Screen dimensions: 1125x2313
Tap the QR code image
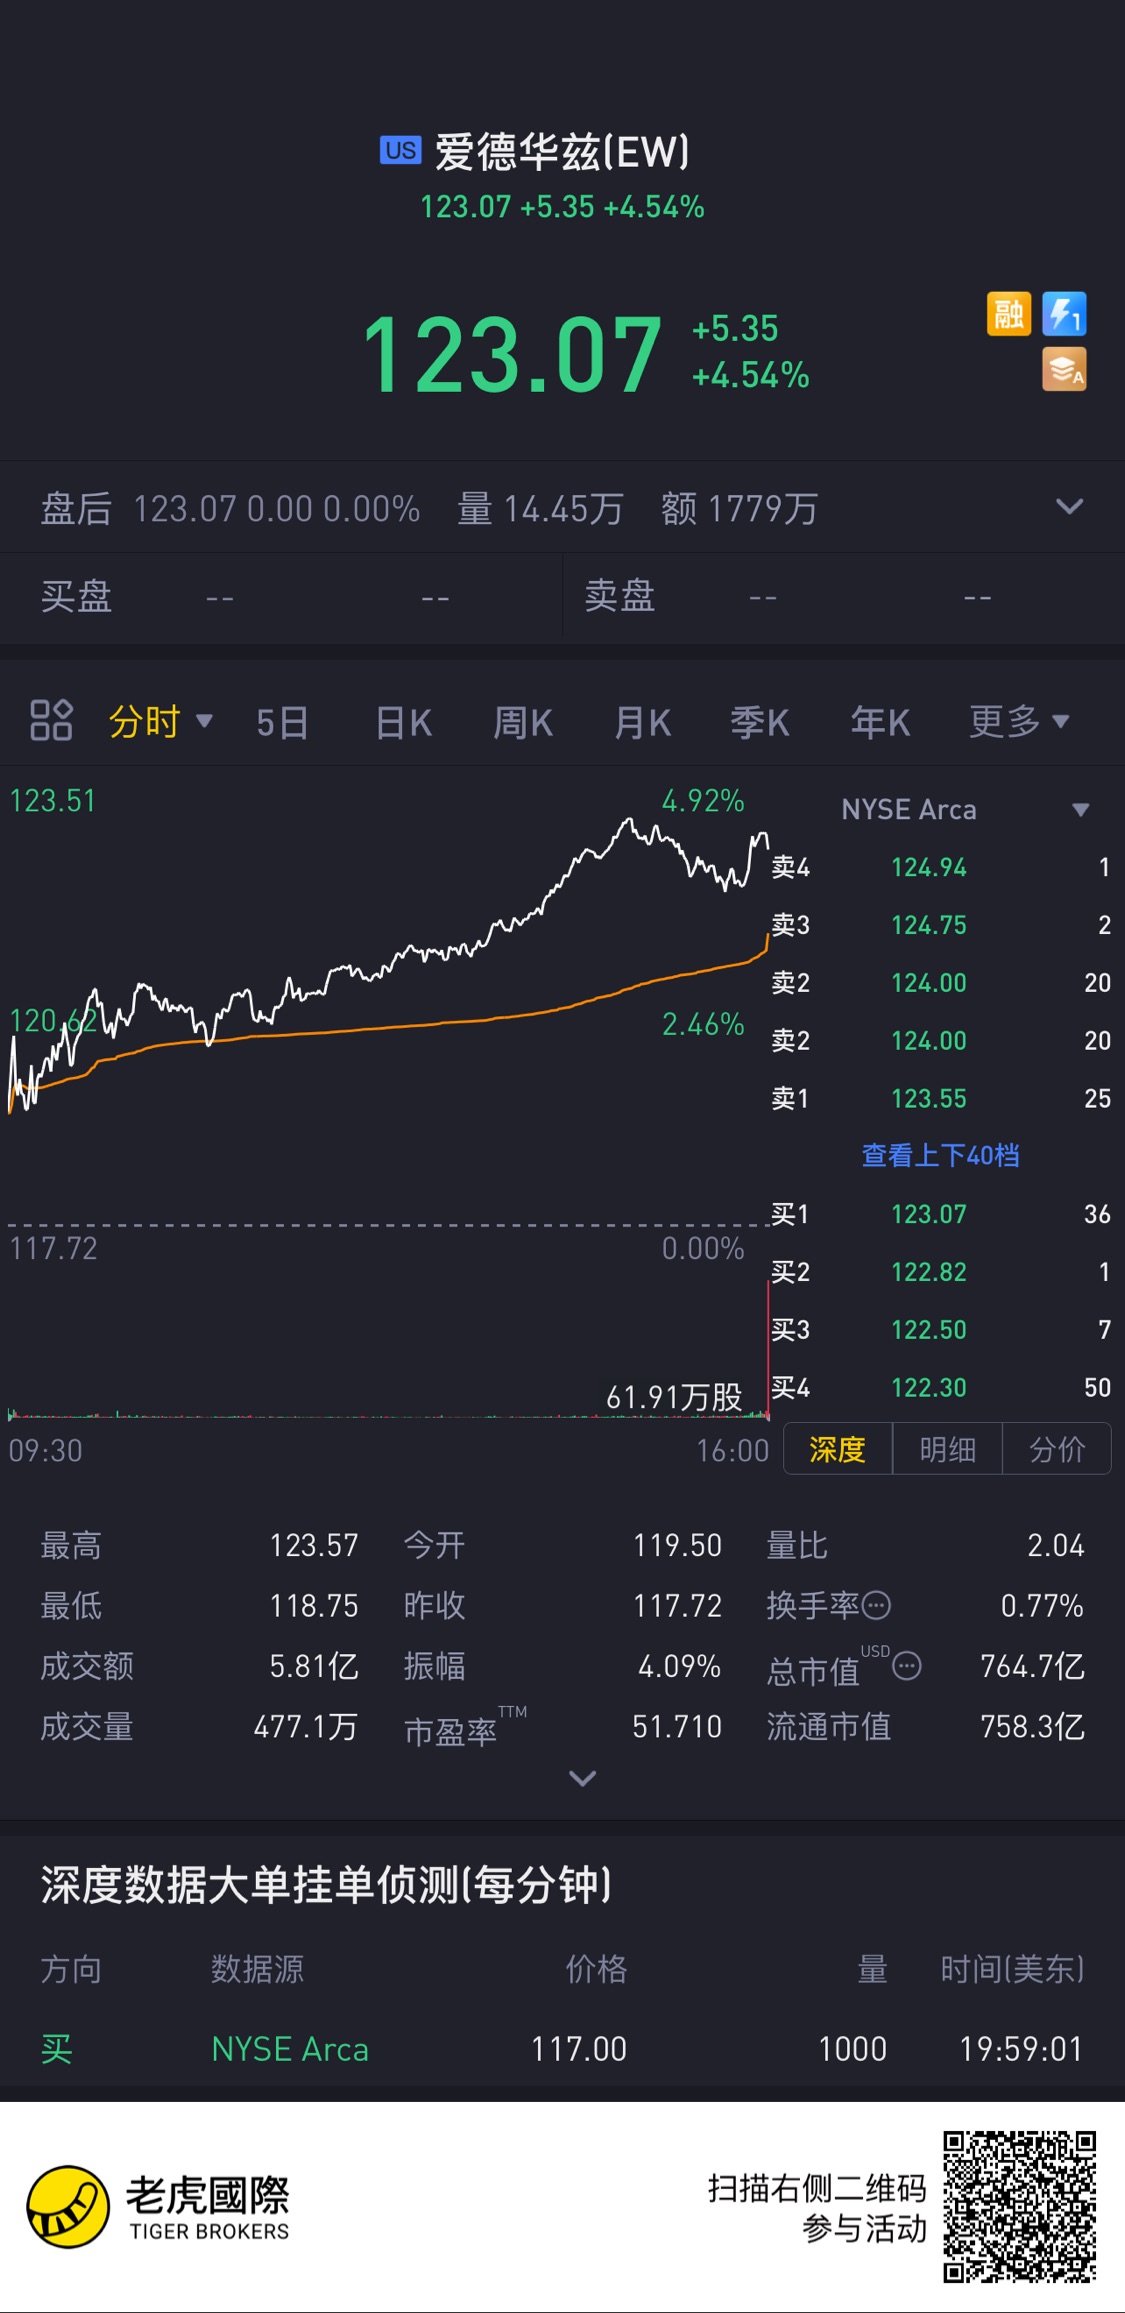point(1020,2207)
